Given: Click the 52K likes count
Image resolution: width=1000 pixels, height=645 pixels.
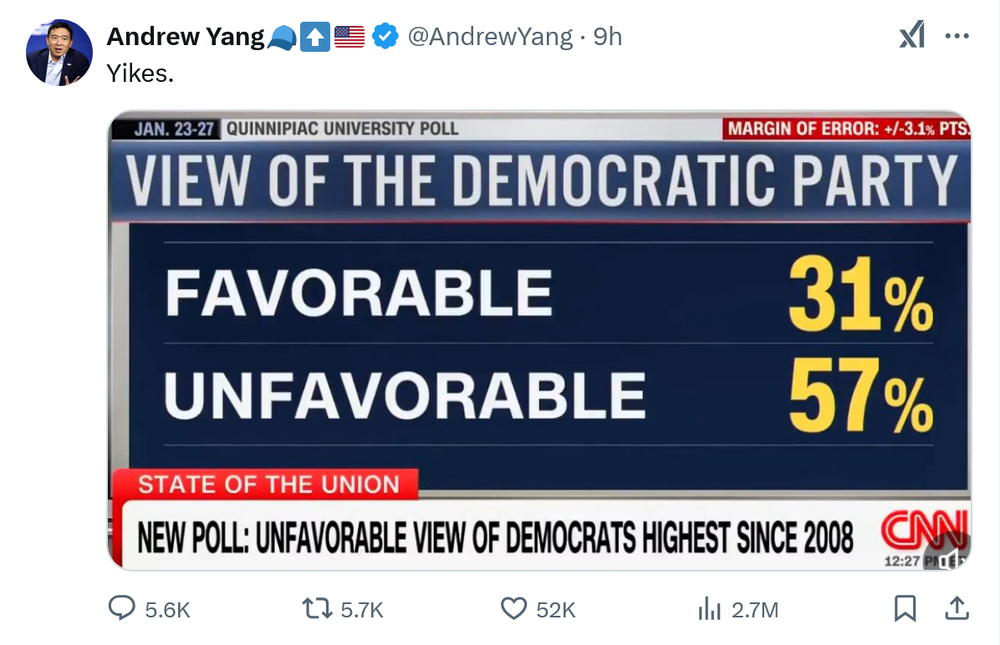Looking at the screenshot, I should point(555,609).
